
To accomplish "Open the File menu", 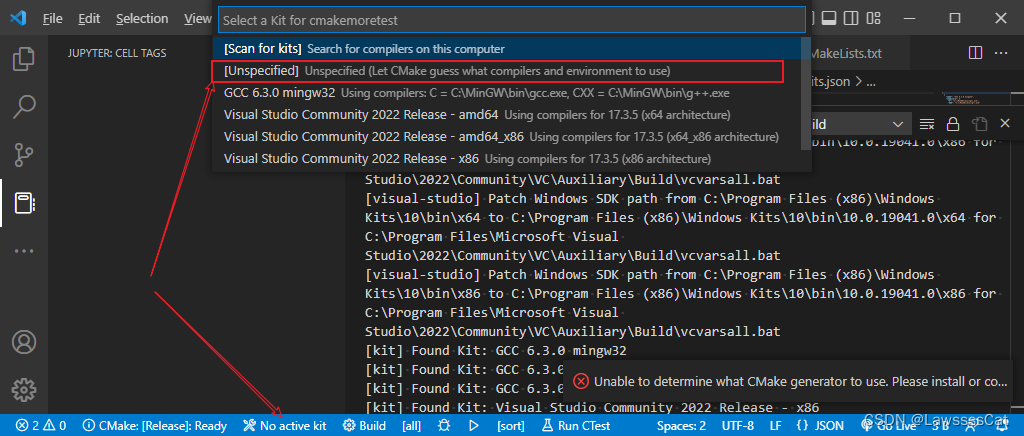I will point(52,19).
